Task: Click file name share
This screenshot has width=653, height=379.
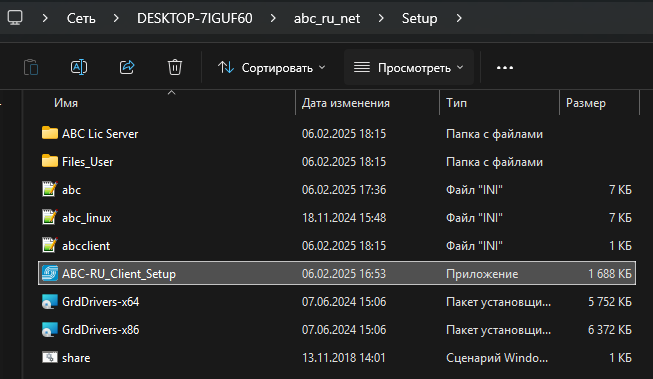Action: [76, 358]
